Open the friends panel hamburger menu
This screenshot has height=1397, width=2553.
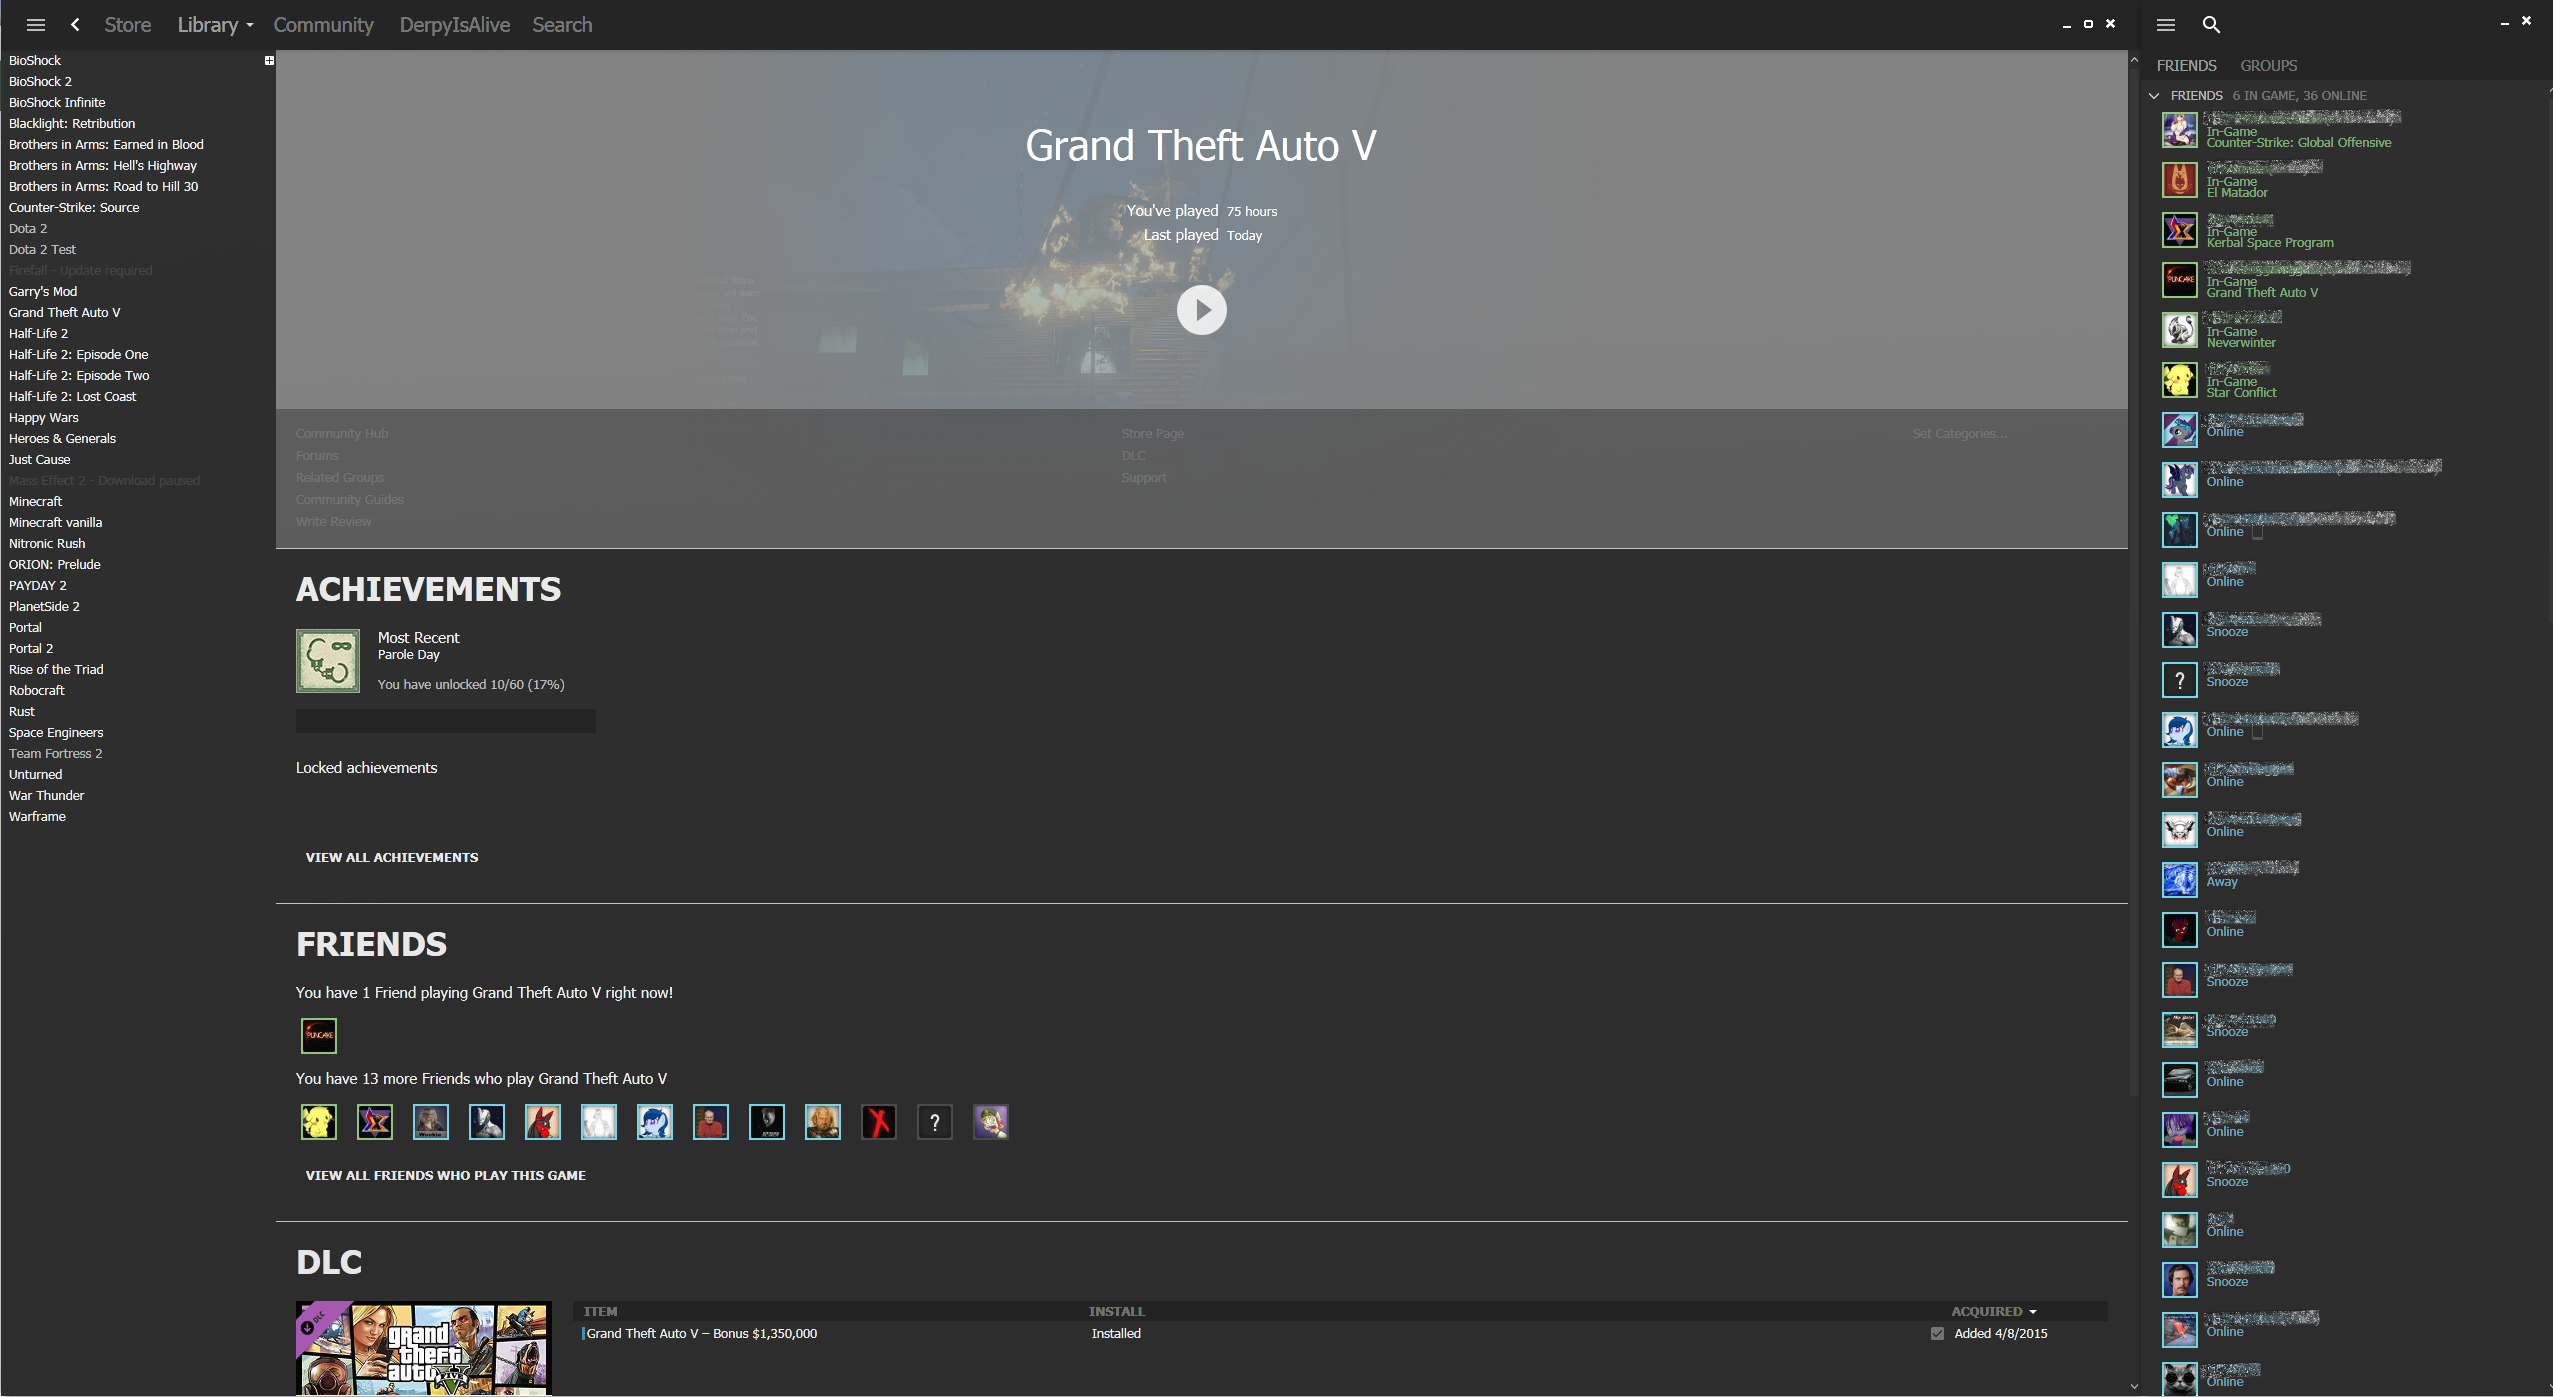pyautogui.click(x=2166, y=25)
